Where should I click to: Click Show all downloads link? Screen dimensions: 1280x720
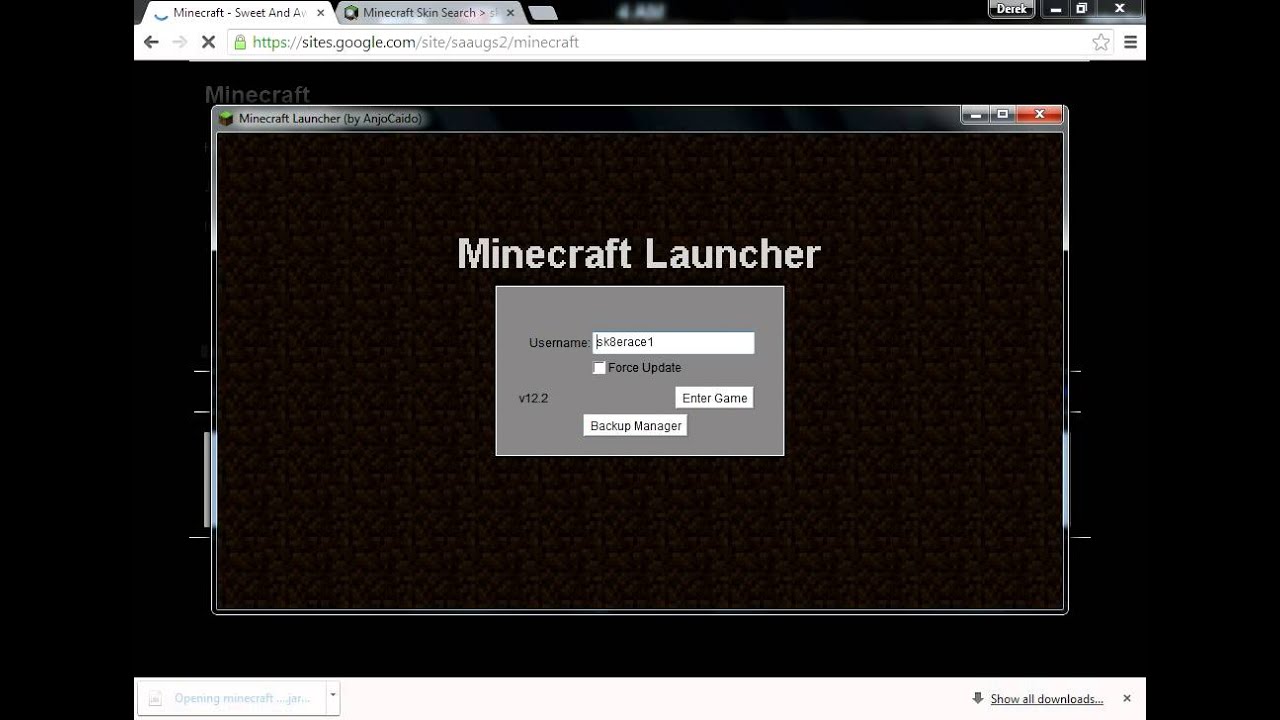coord(1046,699)
